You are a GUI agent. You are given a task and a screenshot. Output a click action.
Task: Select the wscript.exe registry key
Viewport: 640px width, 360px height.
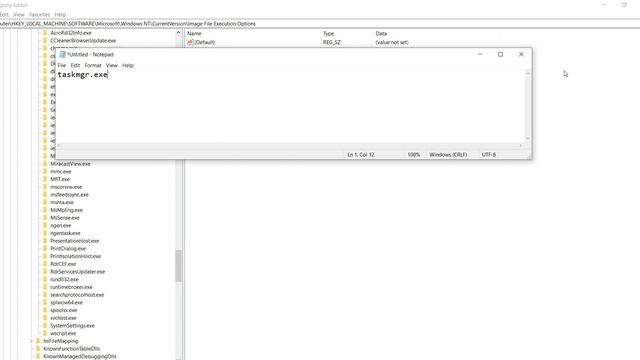(x=63, y=333)
